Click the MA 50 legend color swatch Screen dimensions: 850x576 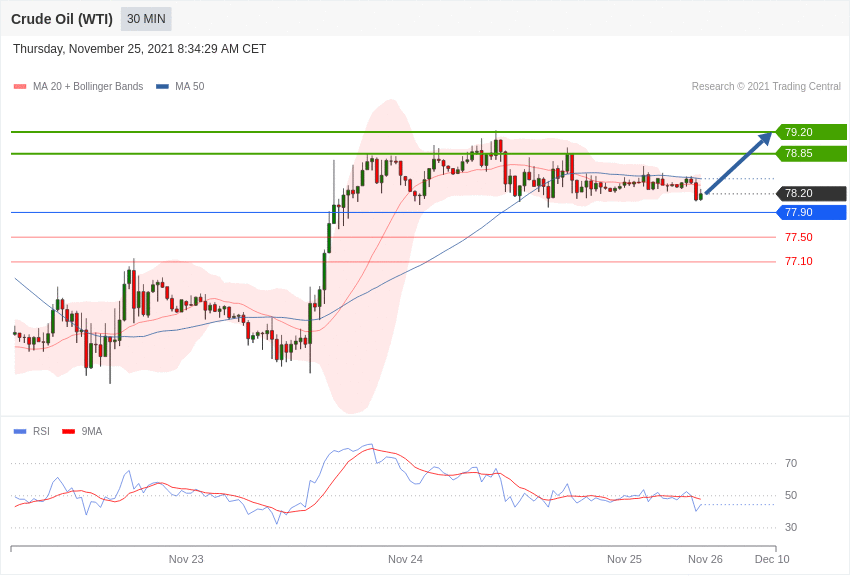click(x=162, y=86)
